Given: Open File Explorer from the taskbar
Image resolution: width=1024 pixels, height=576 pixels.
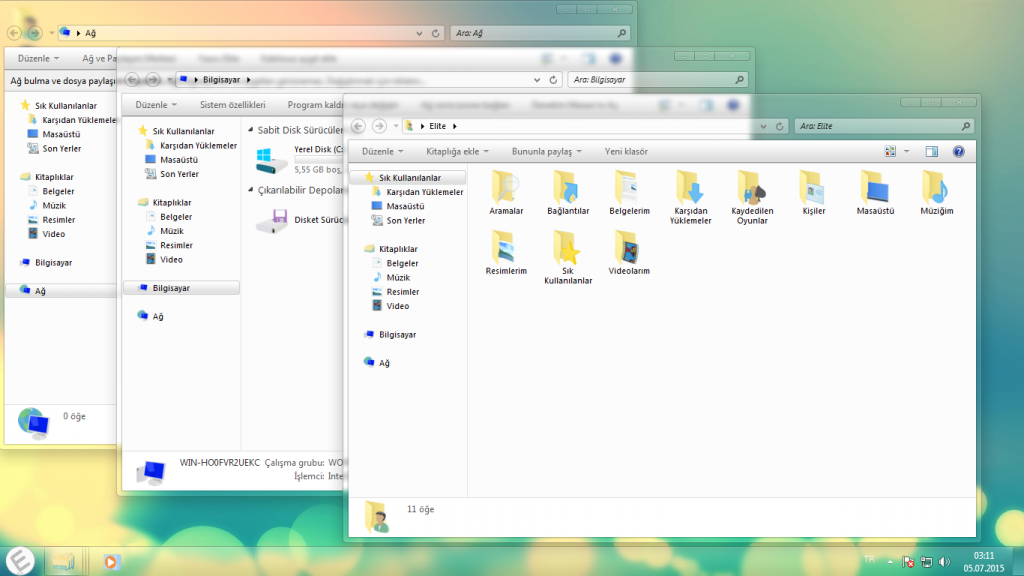Looking at the screenshot, I should 63,561.
